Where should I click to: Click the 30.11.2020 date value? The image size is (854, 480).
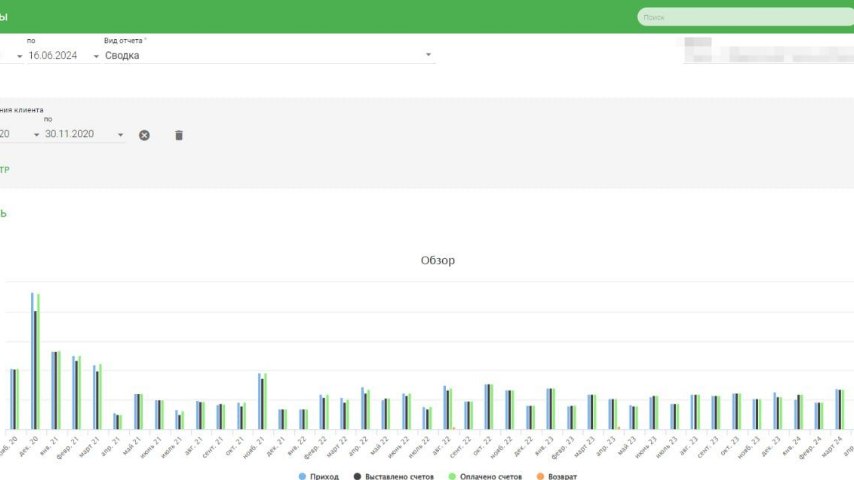coord(70,134)
